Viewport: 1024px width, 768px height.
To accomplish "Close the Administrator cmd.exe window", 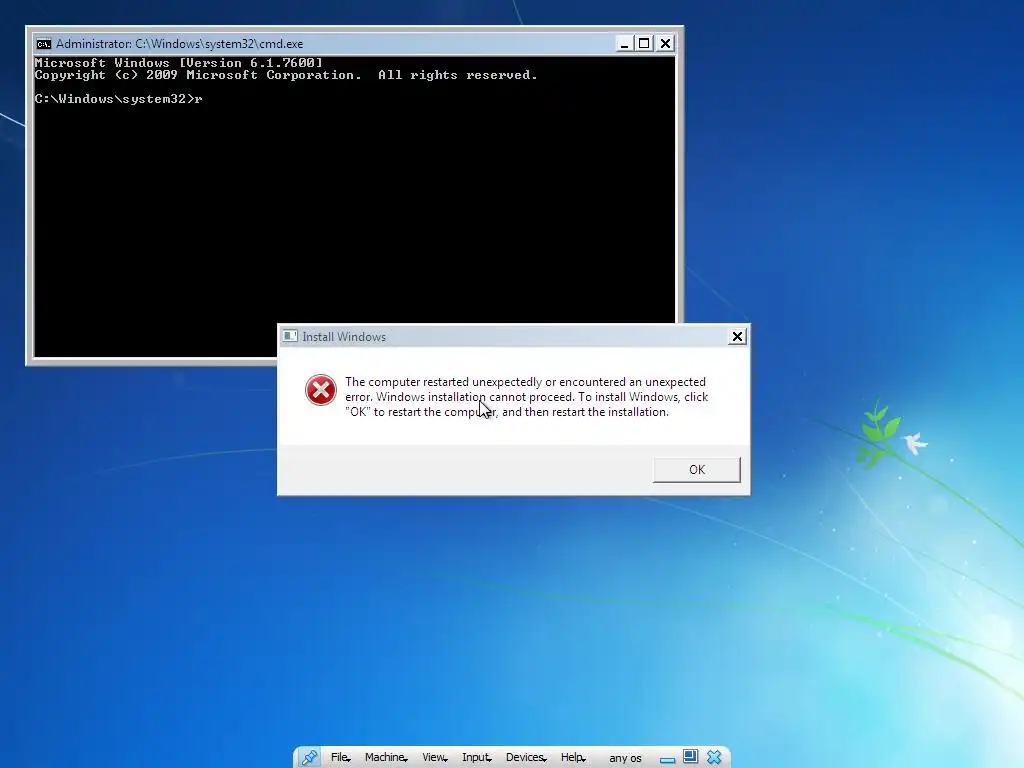I will (x=665, y=44).
